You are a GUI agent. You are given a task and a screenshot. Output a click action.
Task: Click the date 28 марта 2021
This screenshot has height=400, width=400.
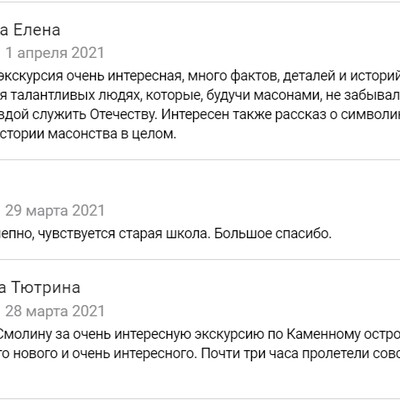coord(55,311)
